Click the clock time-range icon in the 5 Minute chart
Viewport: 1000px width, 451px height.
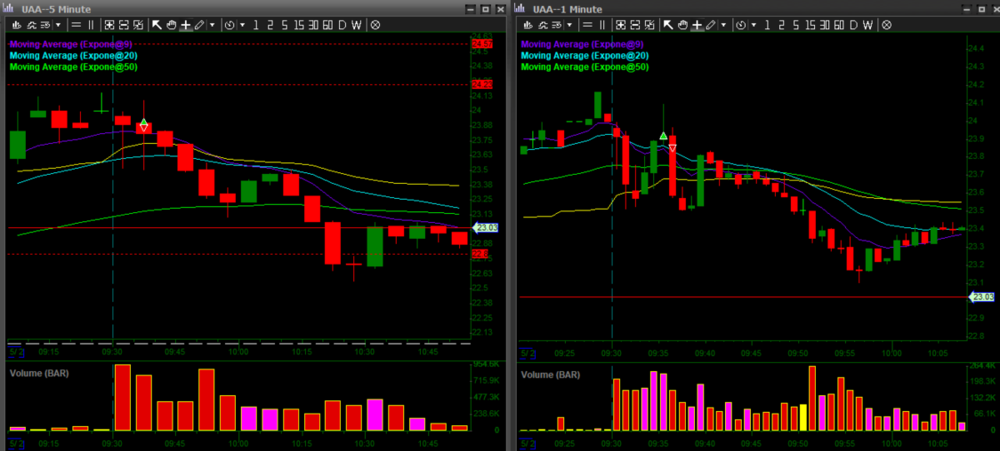point(231,25)
